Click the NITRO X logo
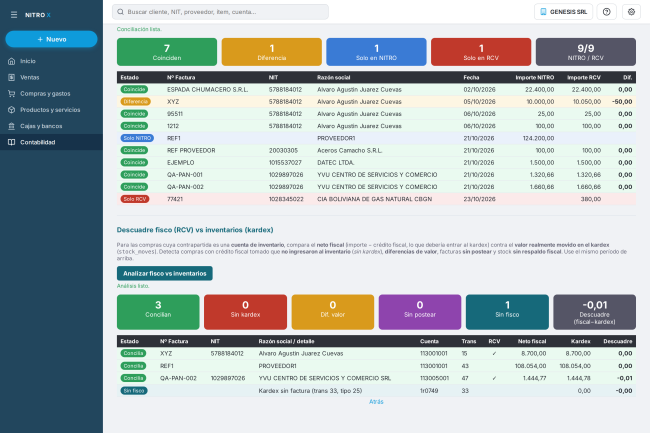Viewport: 650px width, 433px height. coord(38,15)
